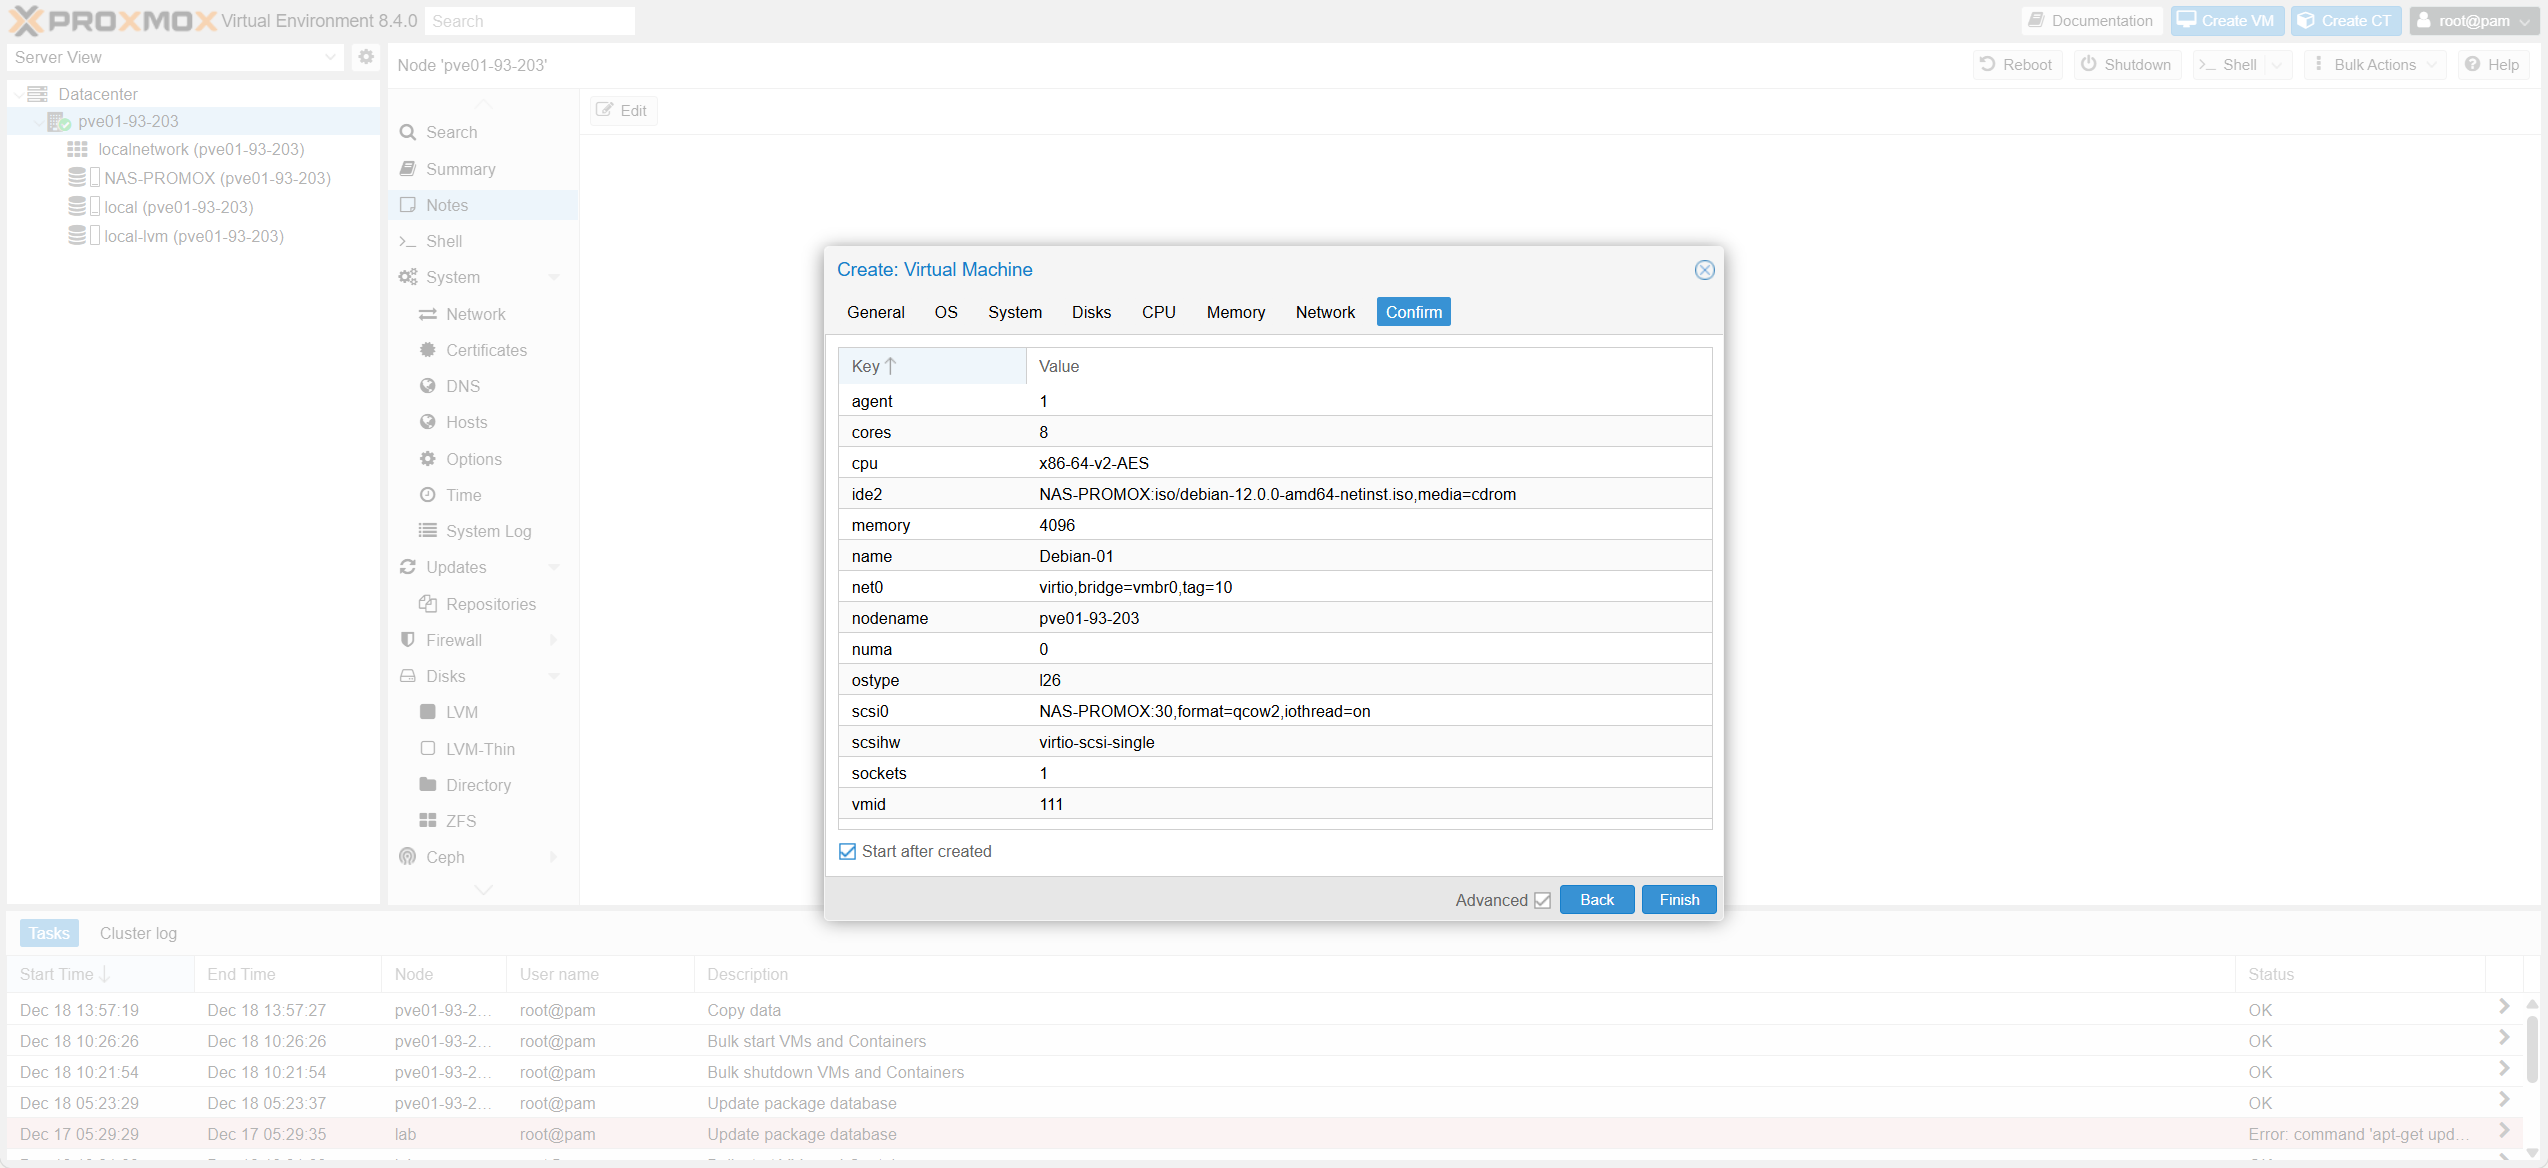Screen dimensions: 2548x1168
Task: Click the gear icon beside Server View
Action: (x=366, y=57)
